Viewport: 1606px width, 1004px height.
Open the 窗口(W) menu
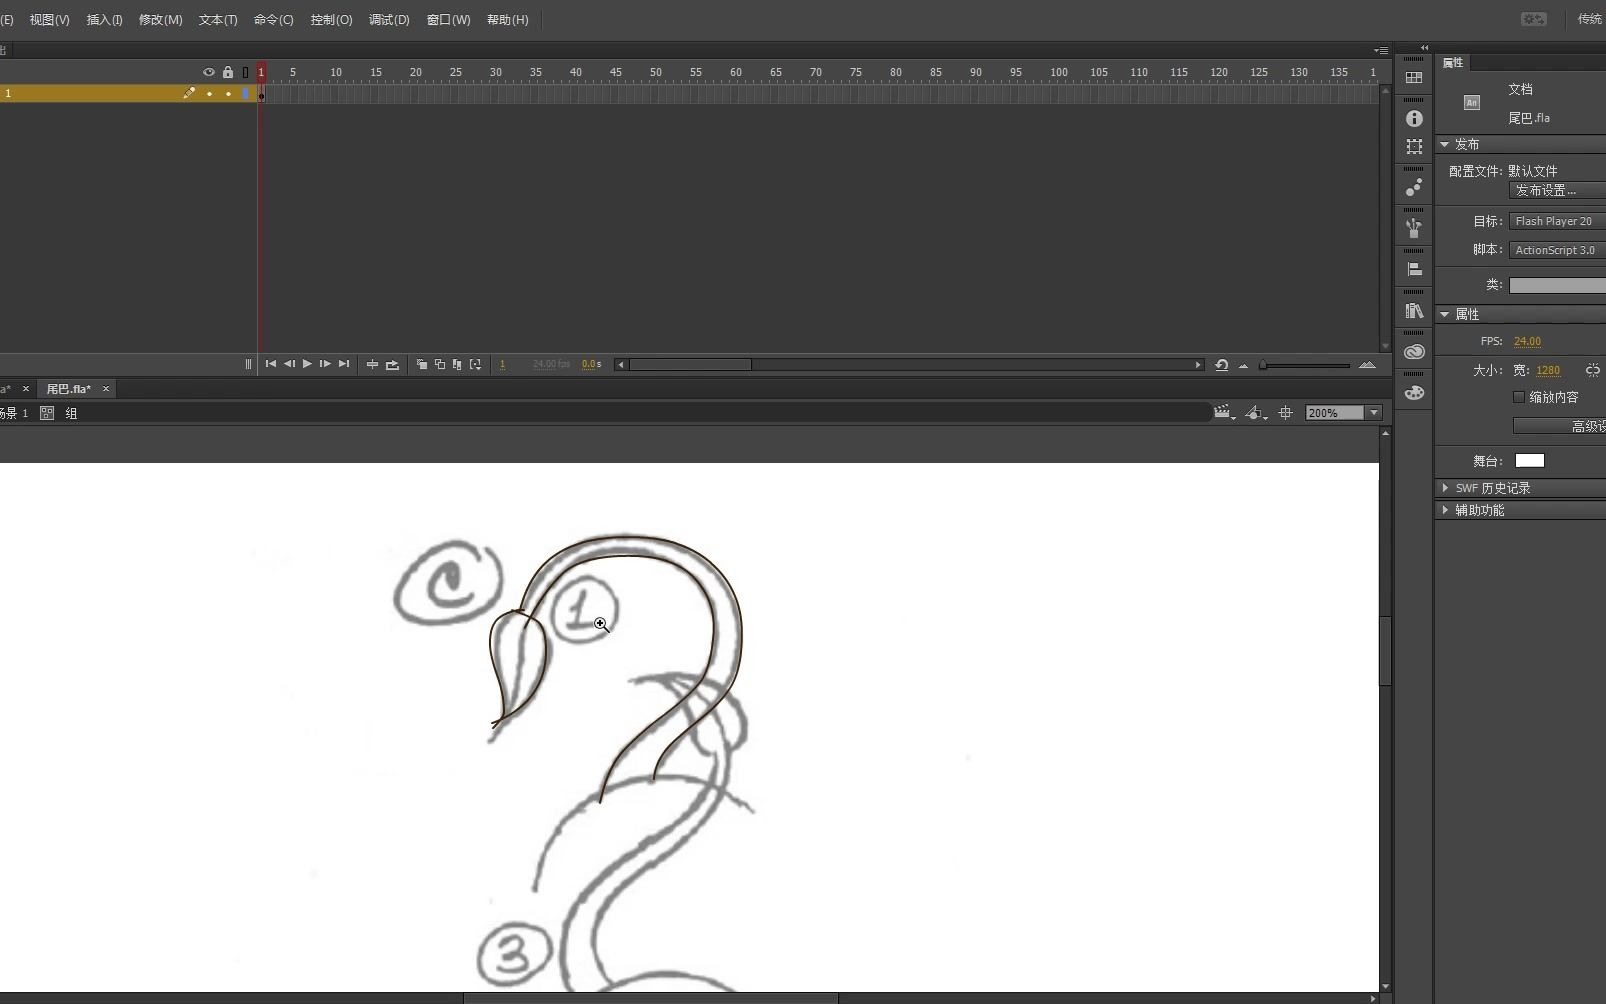(447, 20)
